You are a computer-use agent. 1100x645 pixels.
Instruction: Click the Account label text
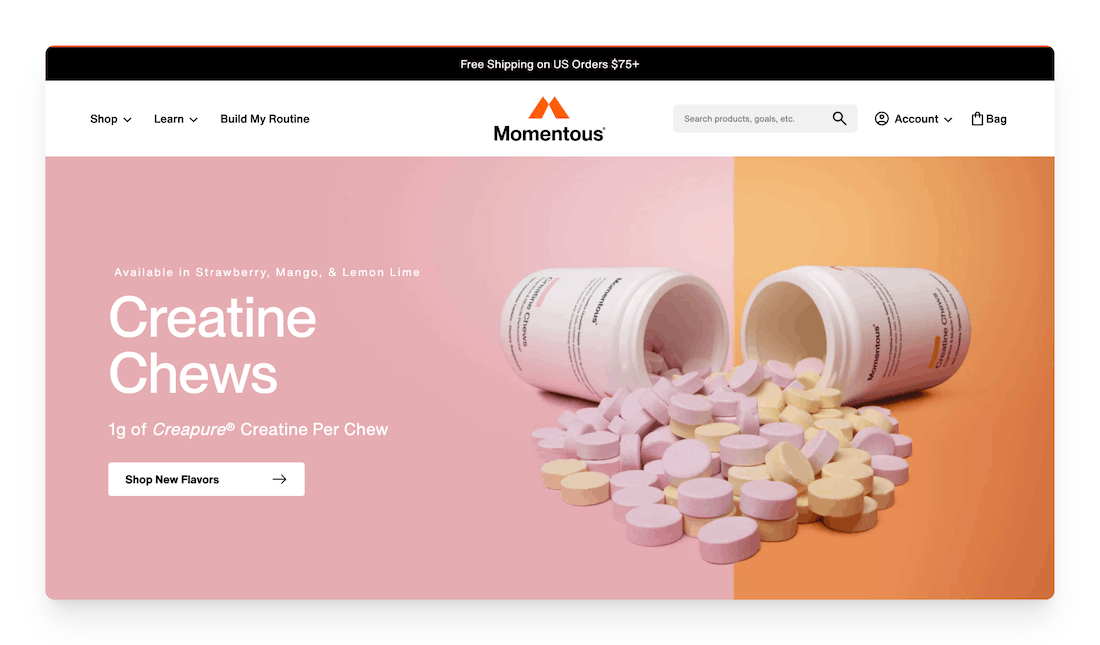(x=916, y=119)
